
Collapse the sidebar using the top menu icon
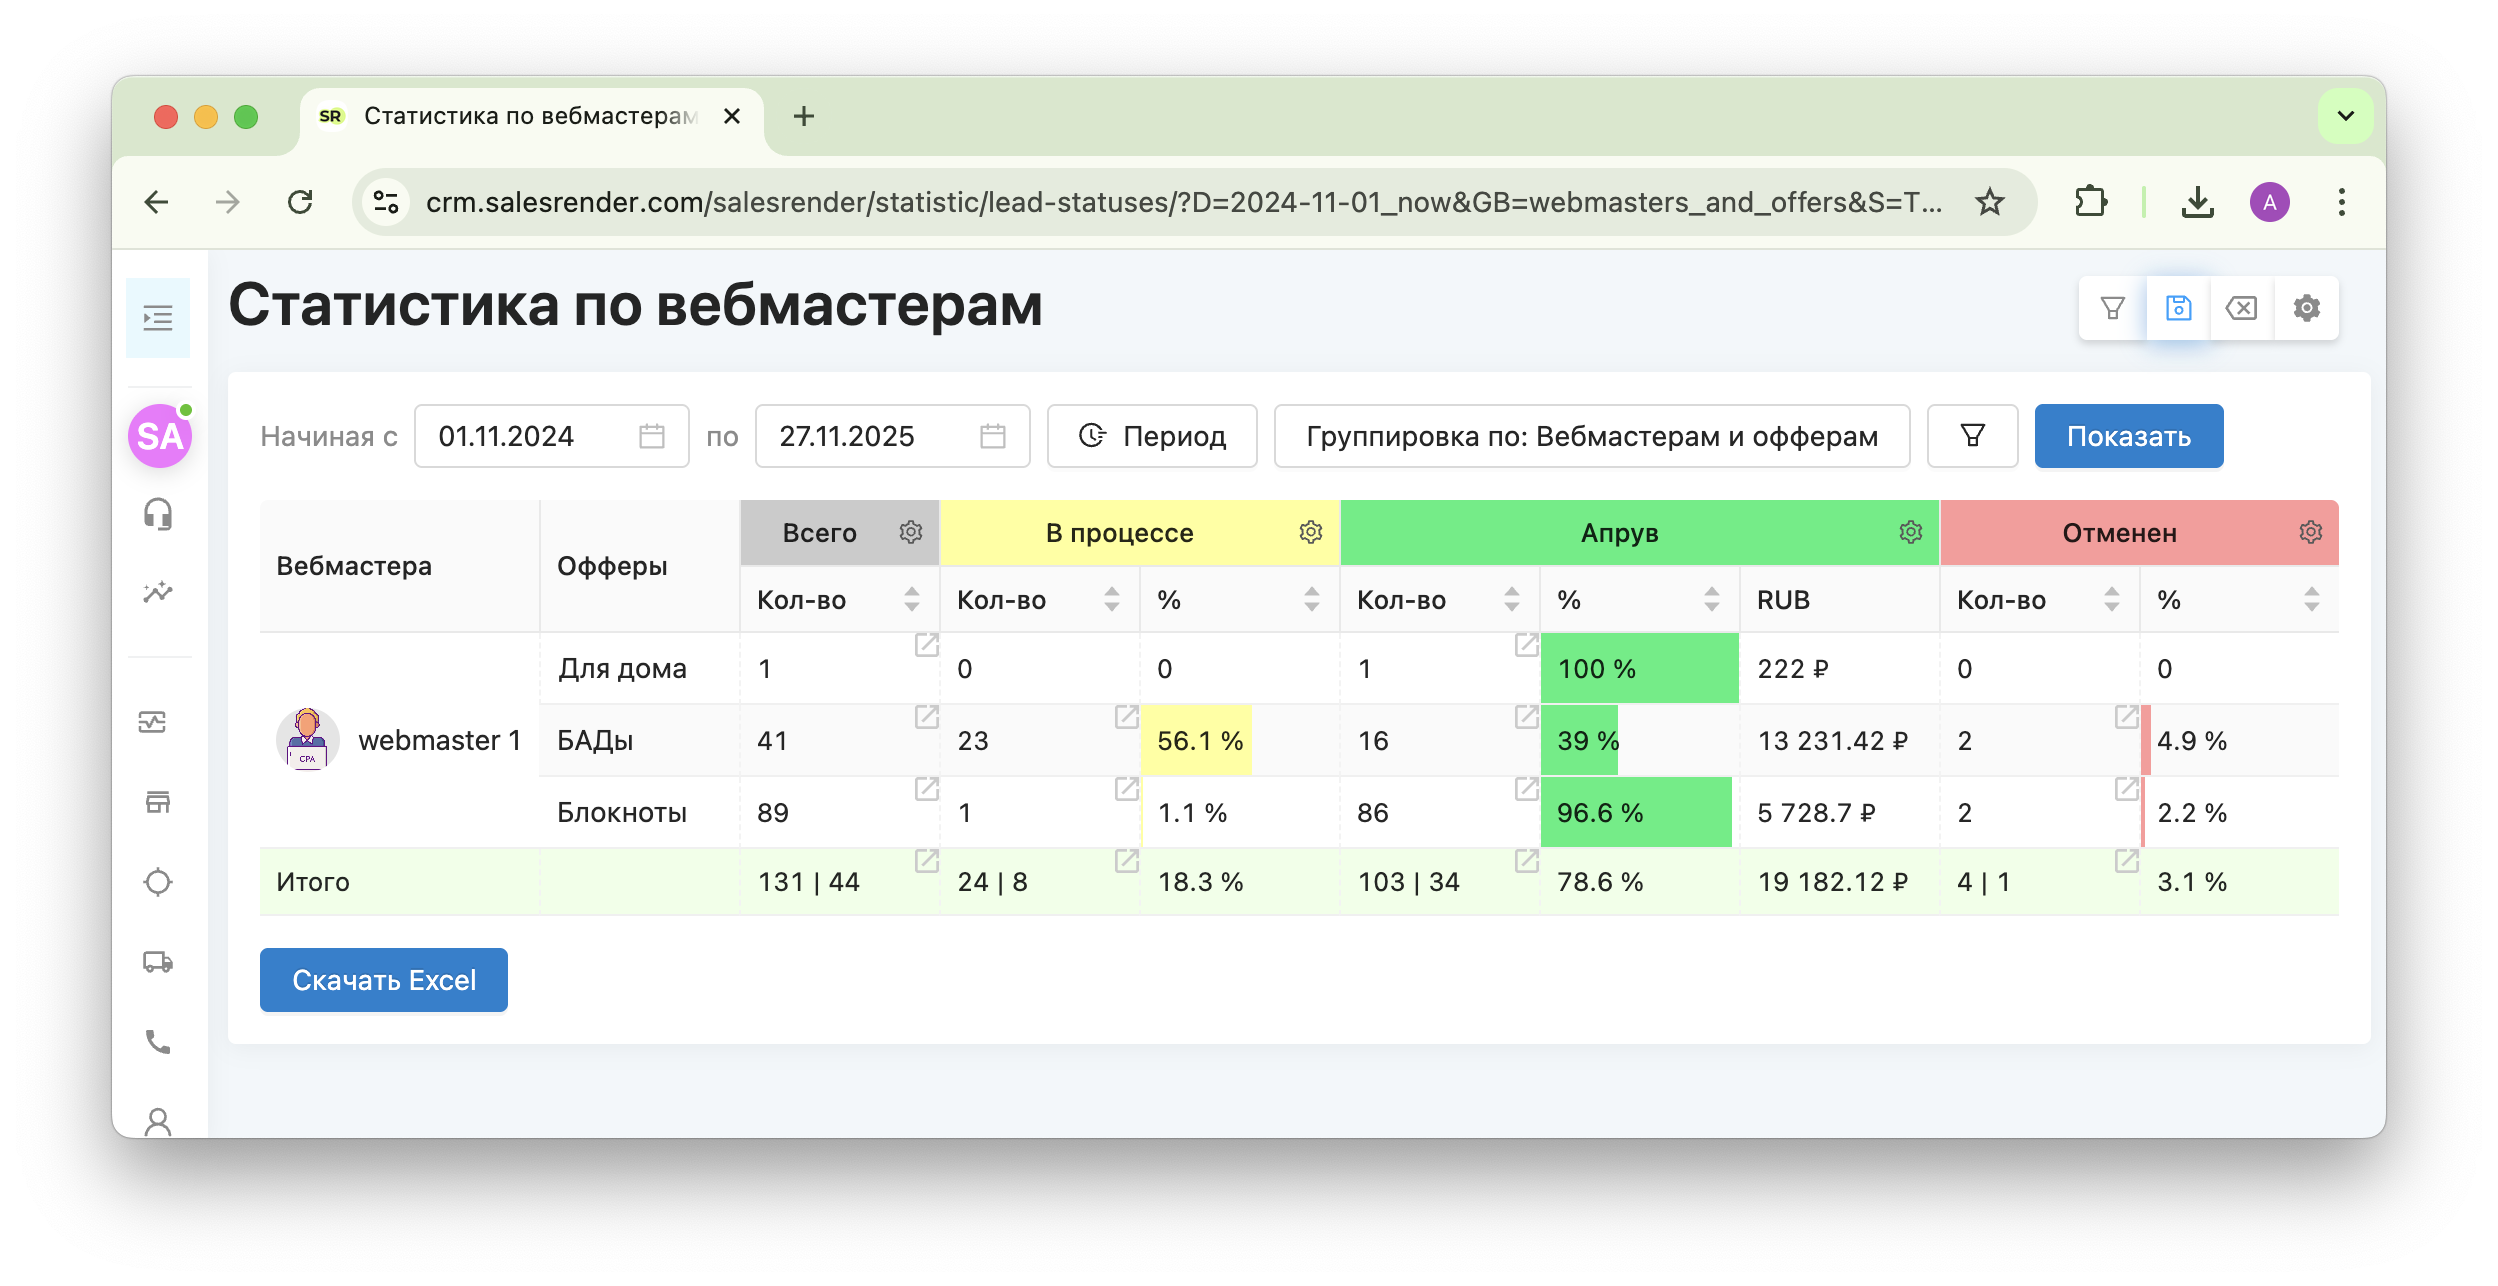click(157, 318)
